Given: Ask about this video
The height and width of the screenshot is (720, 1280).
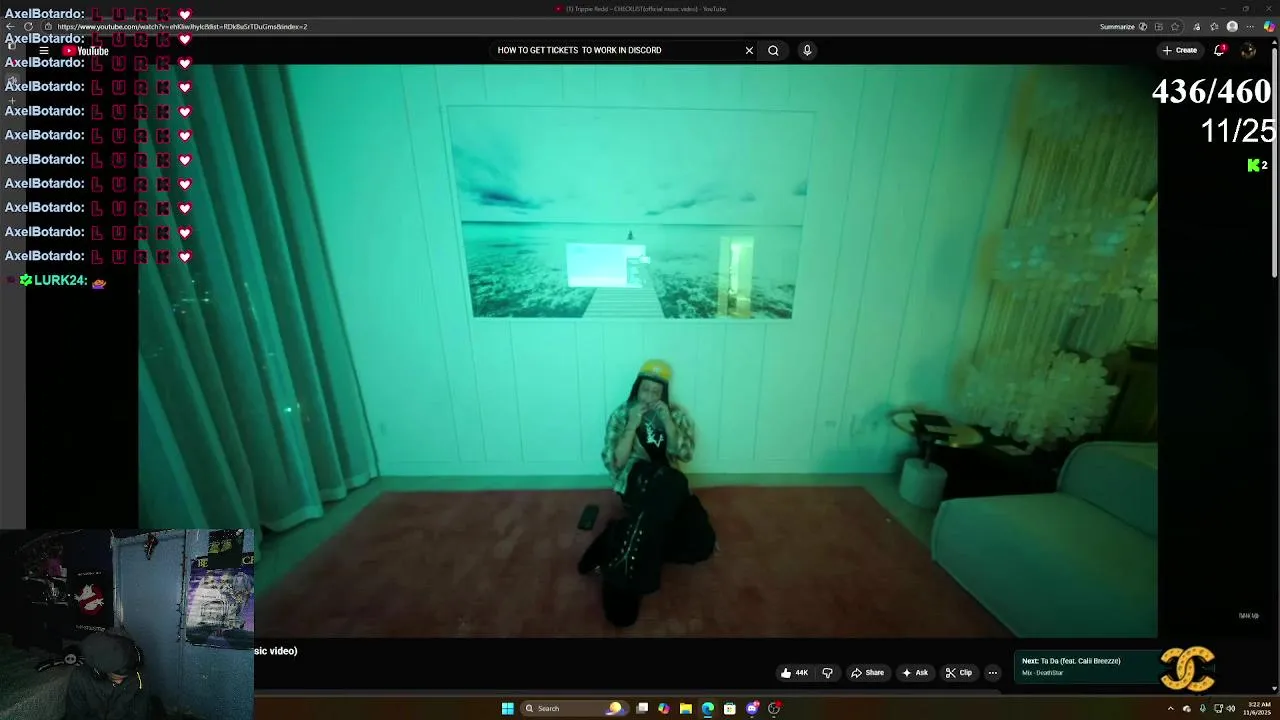Looking at the screenshot, I should [x=915, y=673].
